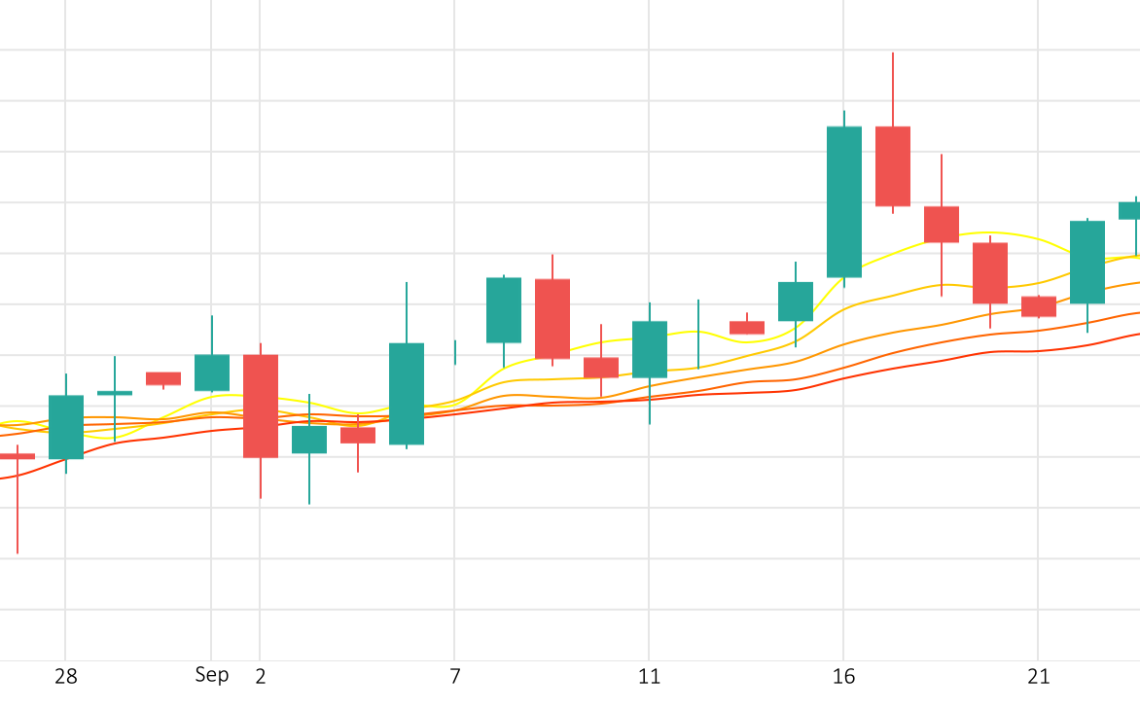The width and height of the screenshot is (1140, 710).
Task: Click the "Sep" month label on the axis
Action: tap(212, 675)
